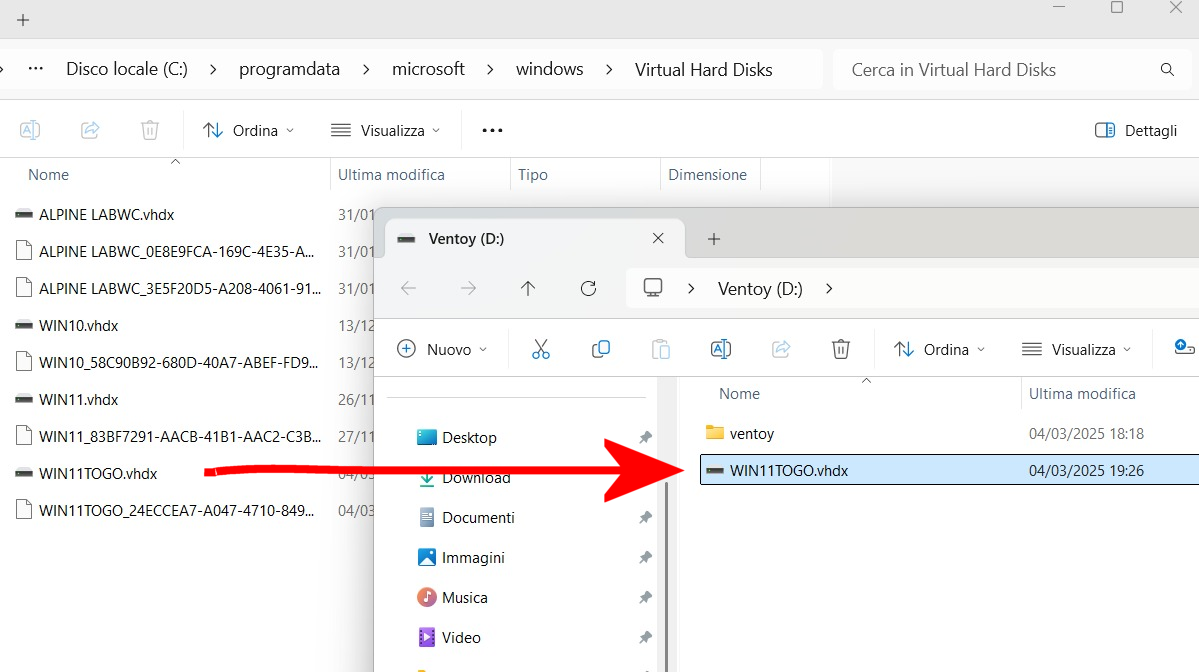
Task: Select ALPINE LABWC.vhdx in Virtual Hard Disks
Action: [106, 215]
